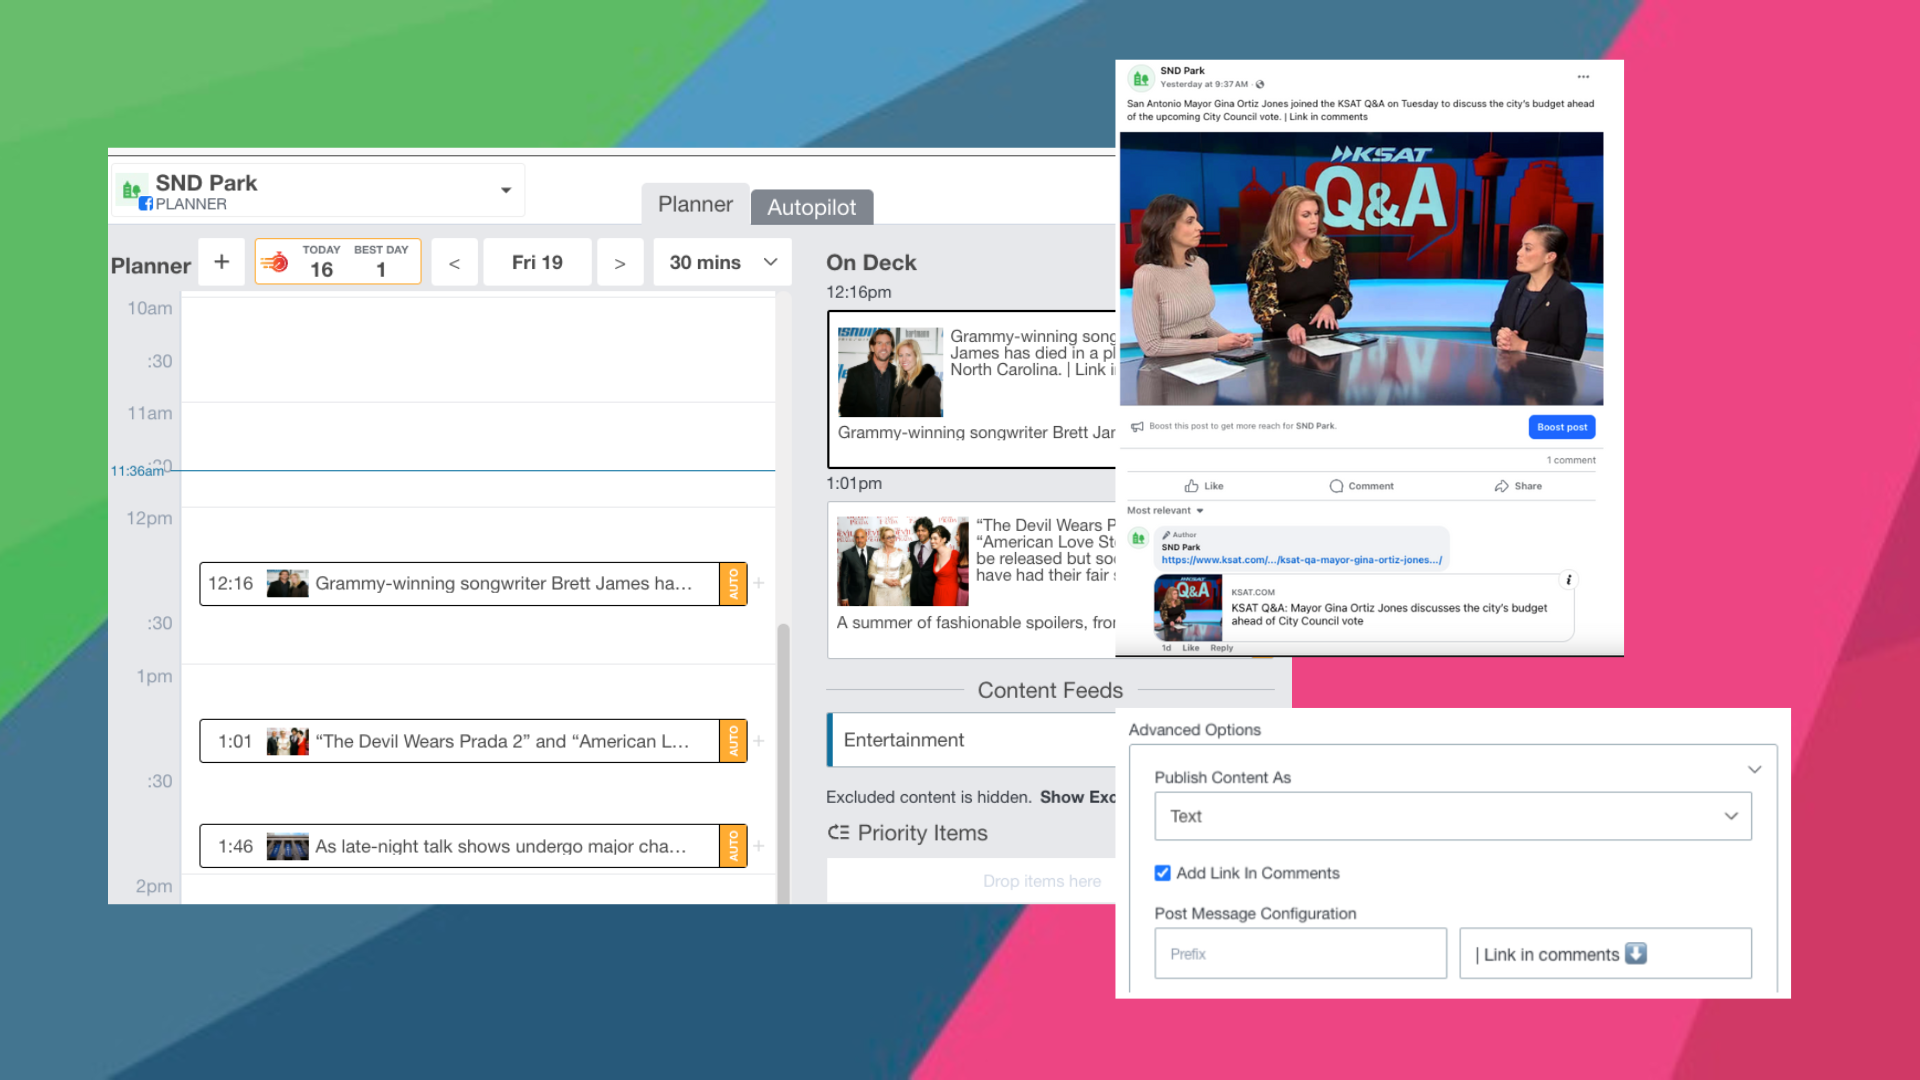Click the Boost post button
1920x1080 pixels.
(x=1561, y=427)
